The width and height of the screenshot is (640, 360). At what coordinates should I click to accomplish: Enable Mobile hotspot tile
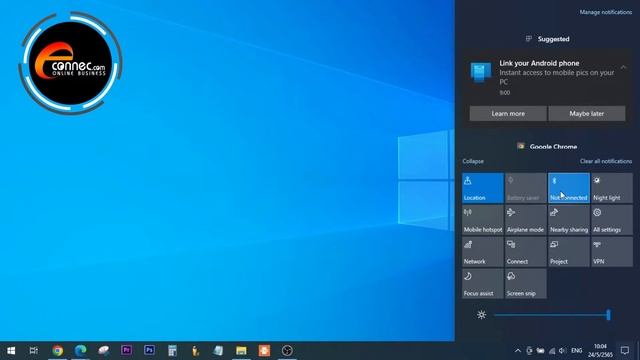point(482,220)
